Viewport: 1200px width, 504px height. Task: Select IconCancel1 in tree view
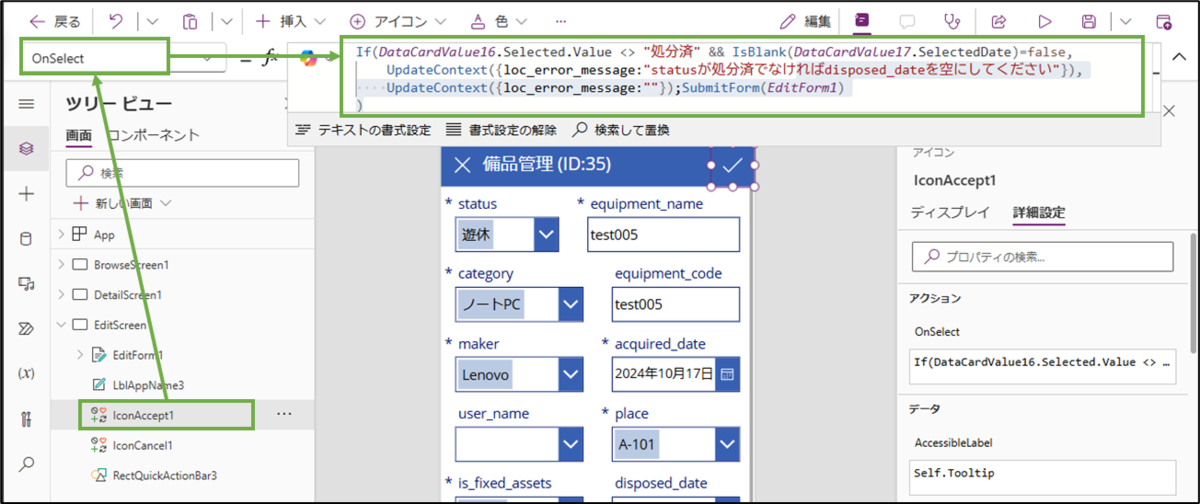point(141,444)
